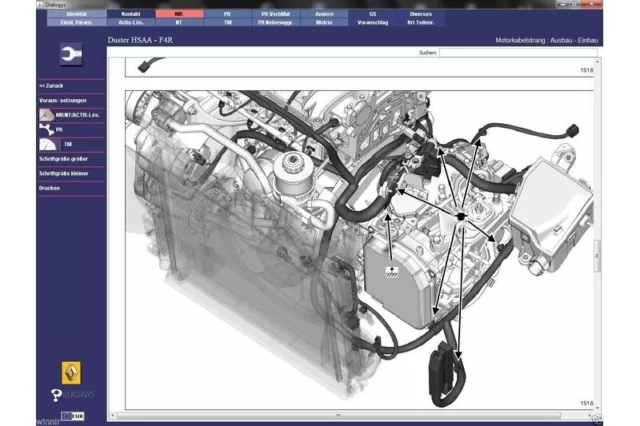Open the Motrio tab
The image size is (640, 426).
tap(324, 22)
